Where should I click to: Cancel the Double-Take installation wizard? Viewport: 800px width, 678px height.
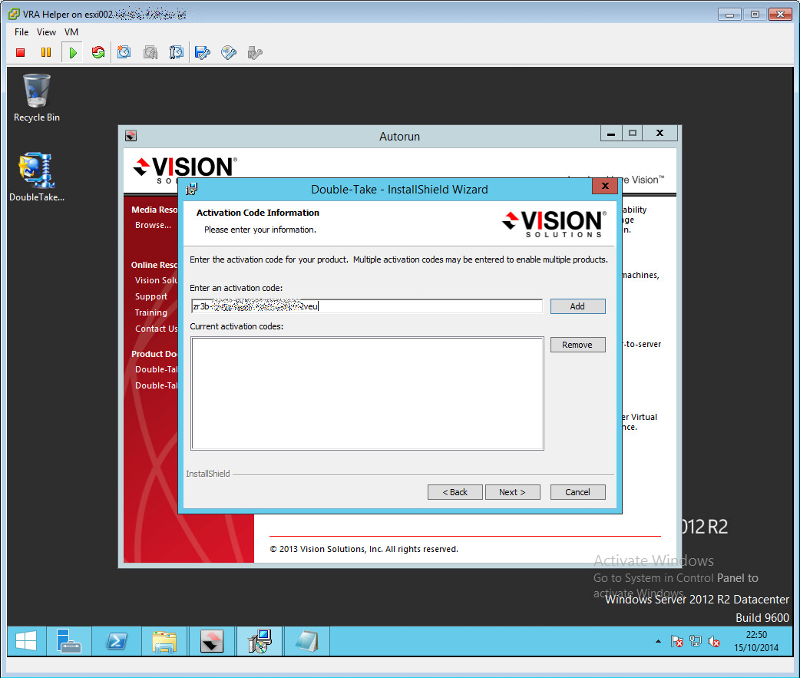(x=578, y=492)
